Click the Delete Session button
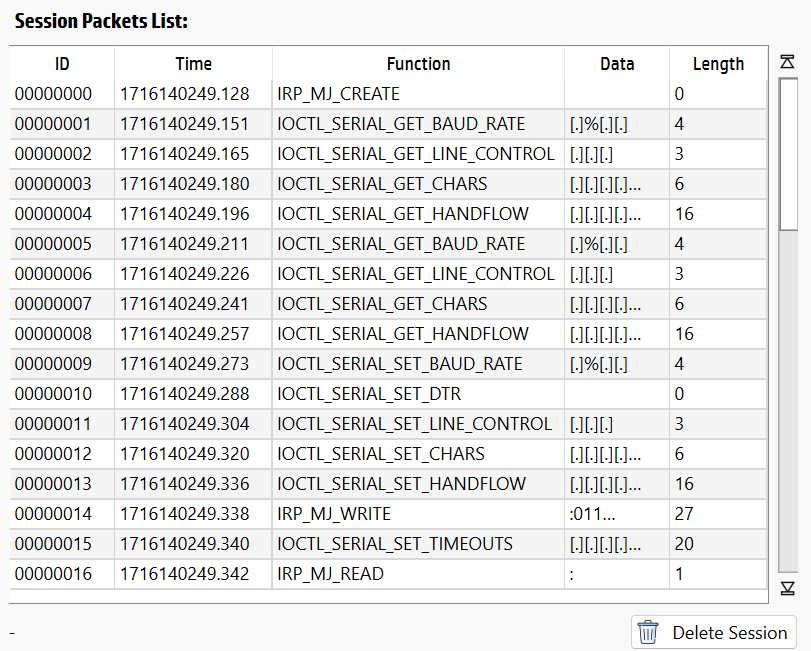 coord(713,632)
